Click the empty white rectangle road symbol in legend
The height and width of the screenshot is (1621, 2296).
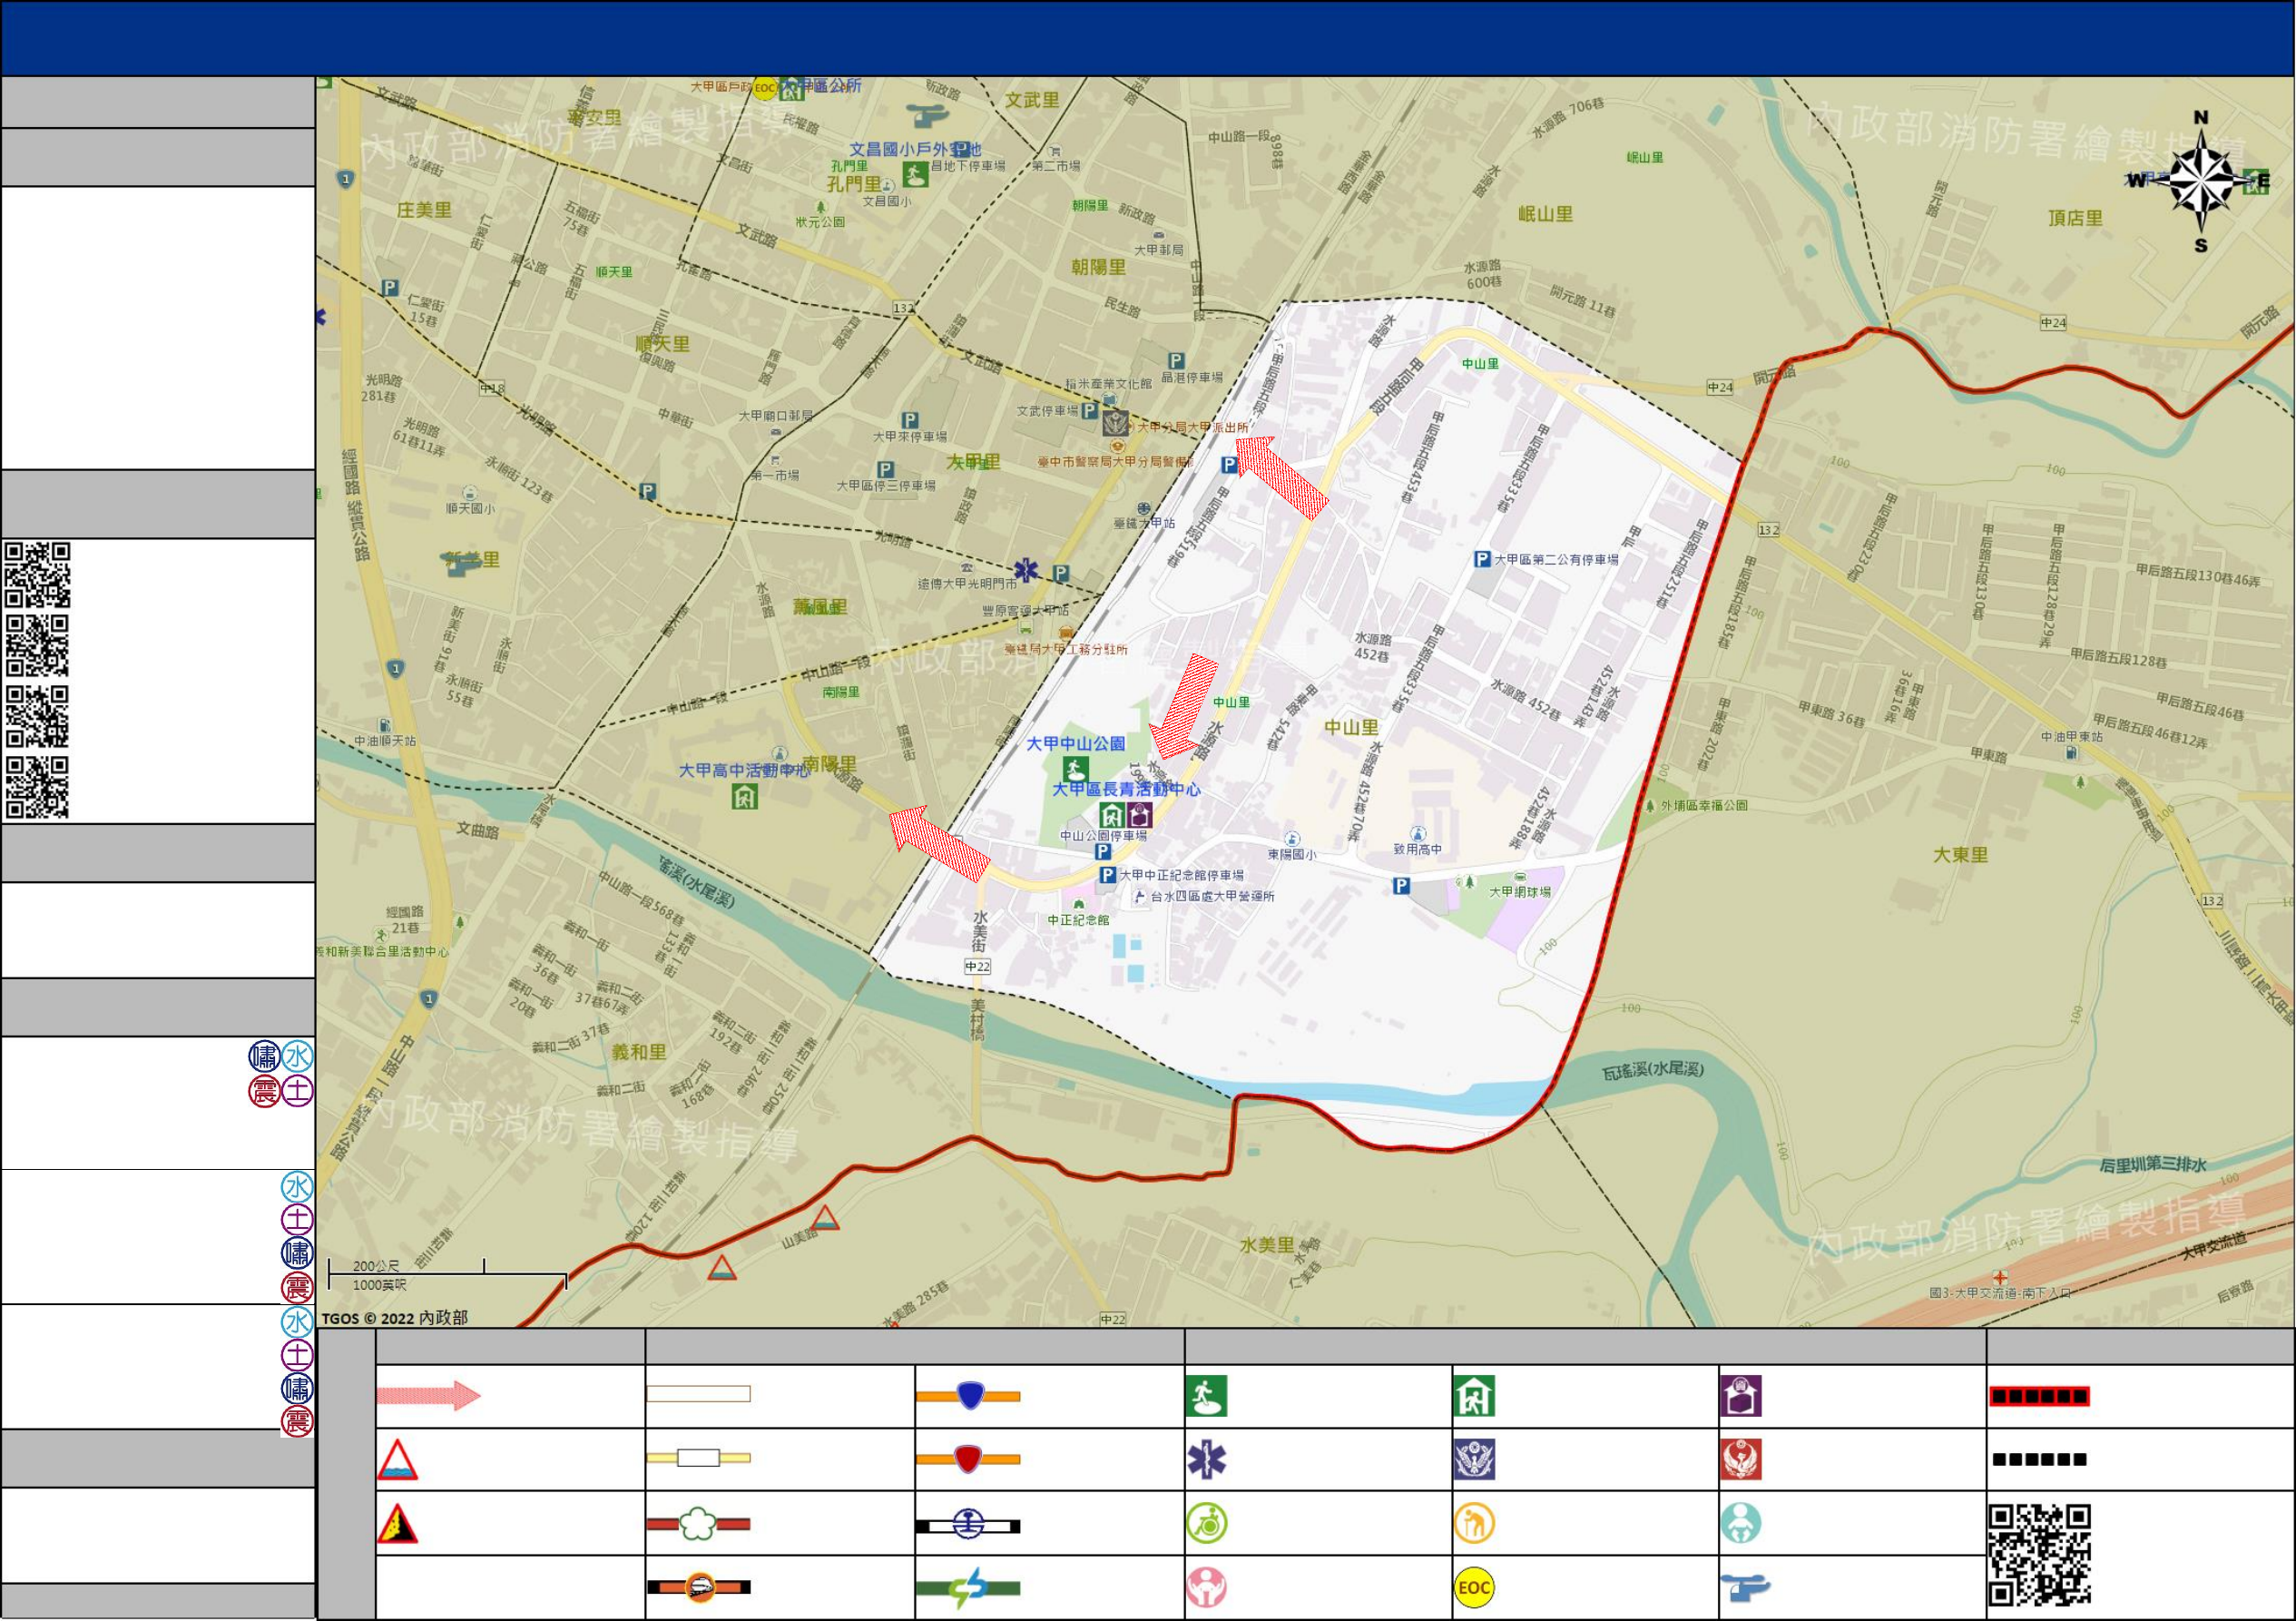click(698, 1394)
